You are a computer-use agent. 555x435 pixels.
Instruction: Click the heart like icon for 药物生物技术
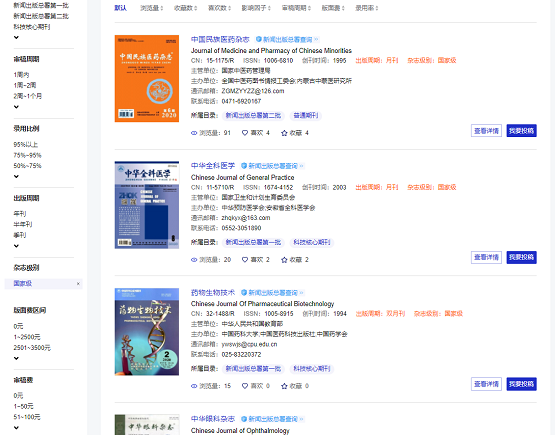245,386
